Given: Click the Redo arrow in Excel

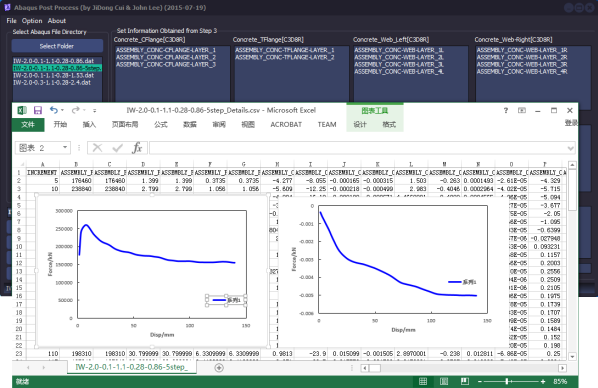Looking at the screenshot, I should coord(76,110).
